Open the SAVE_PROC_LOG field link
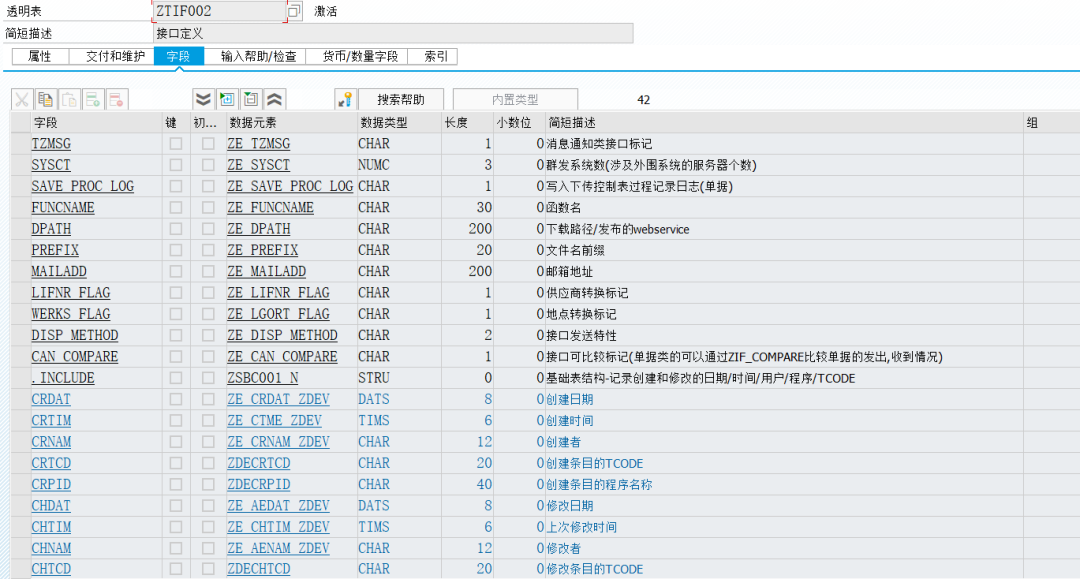Screen dimensions: 1080x579 click(83, 187)
